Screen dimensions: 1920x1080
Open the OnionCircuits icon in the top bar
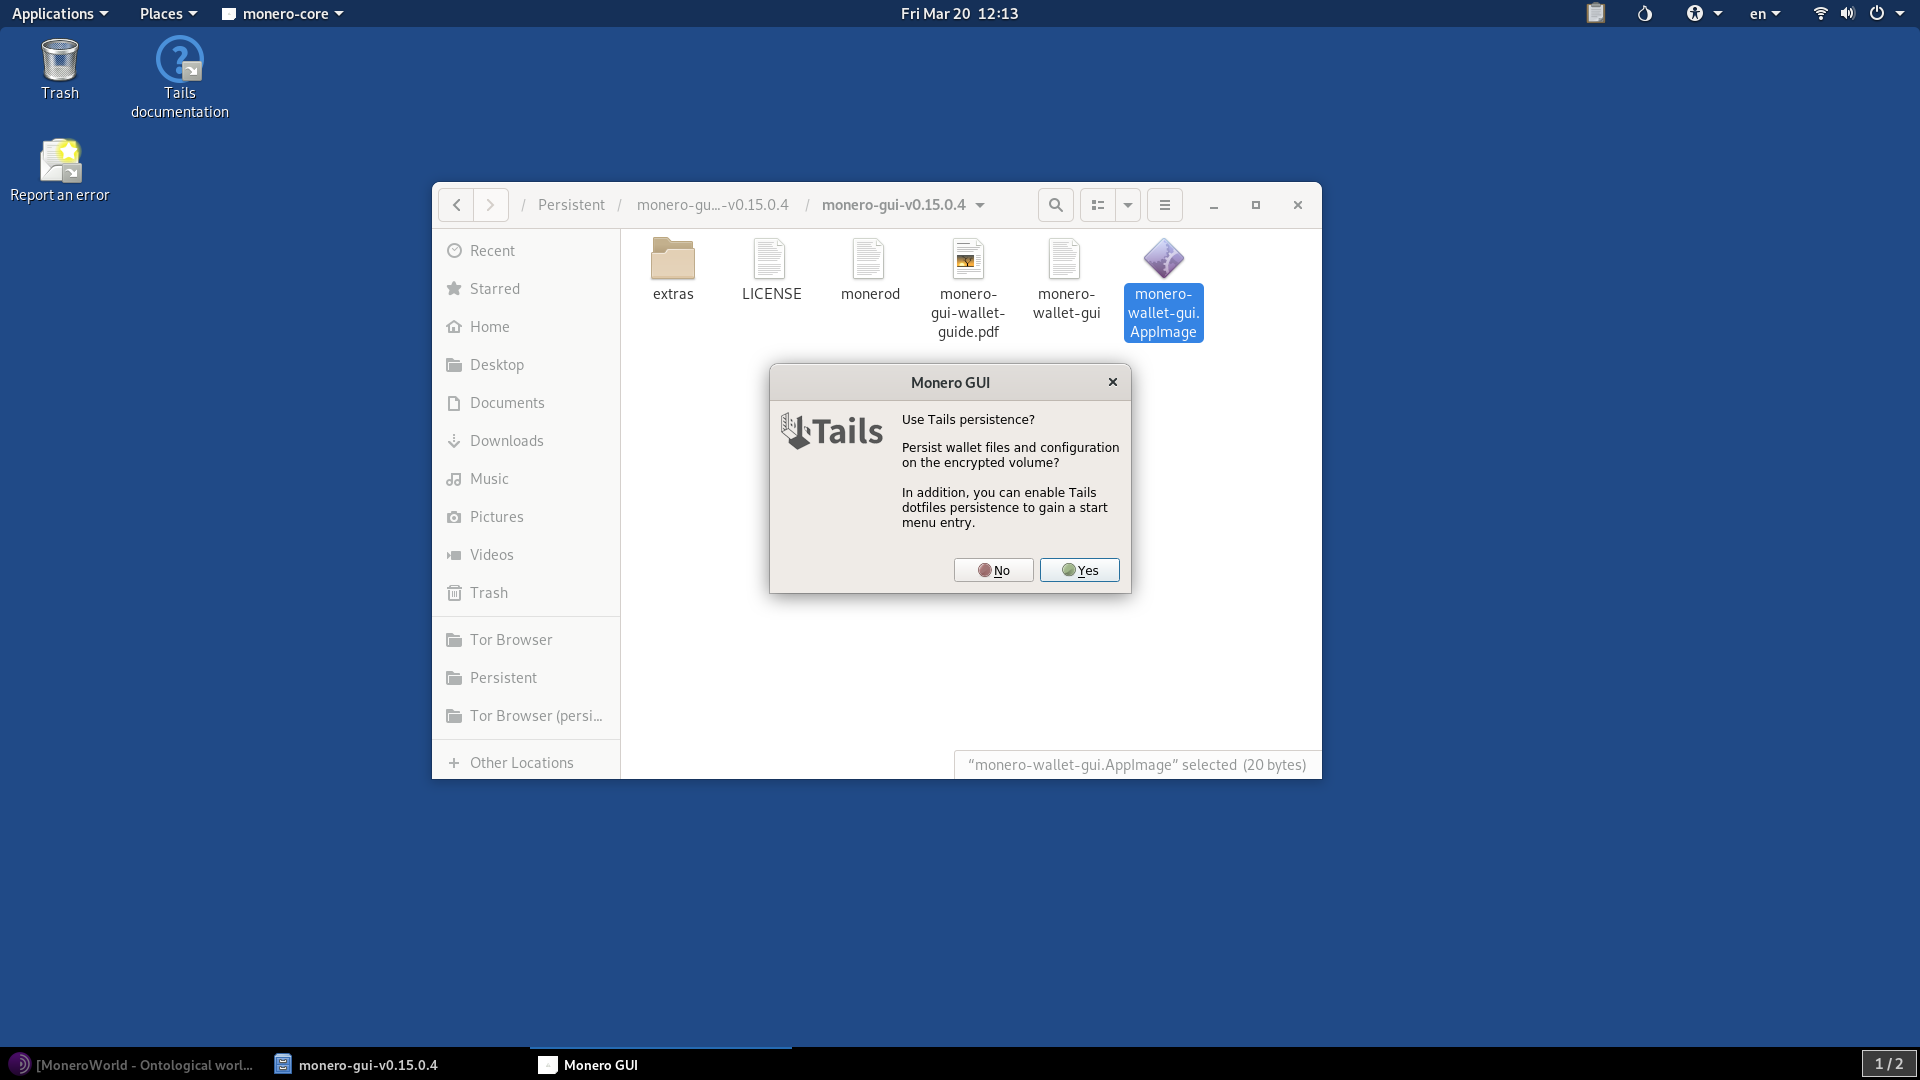point(1645,13)
